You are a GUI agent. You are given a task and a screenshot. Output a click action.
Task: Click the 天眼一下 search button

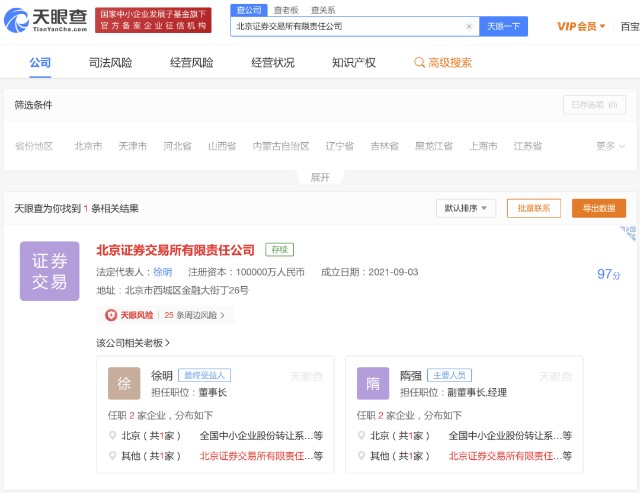503,27
